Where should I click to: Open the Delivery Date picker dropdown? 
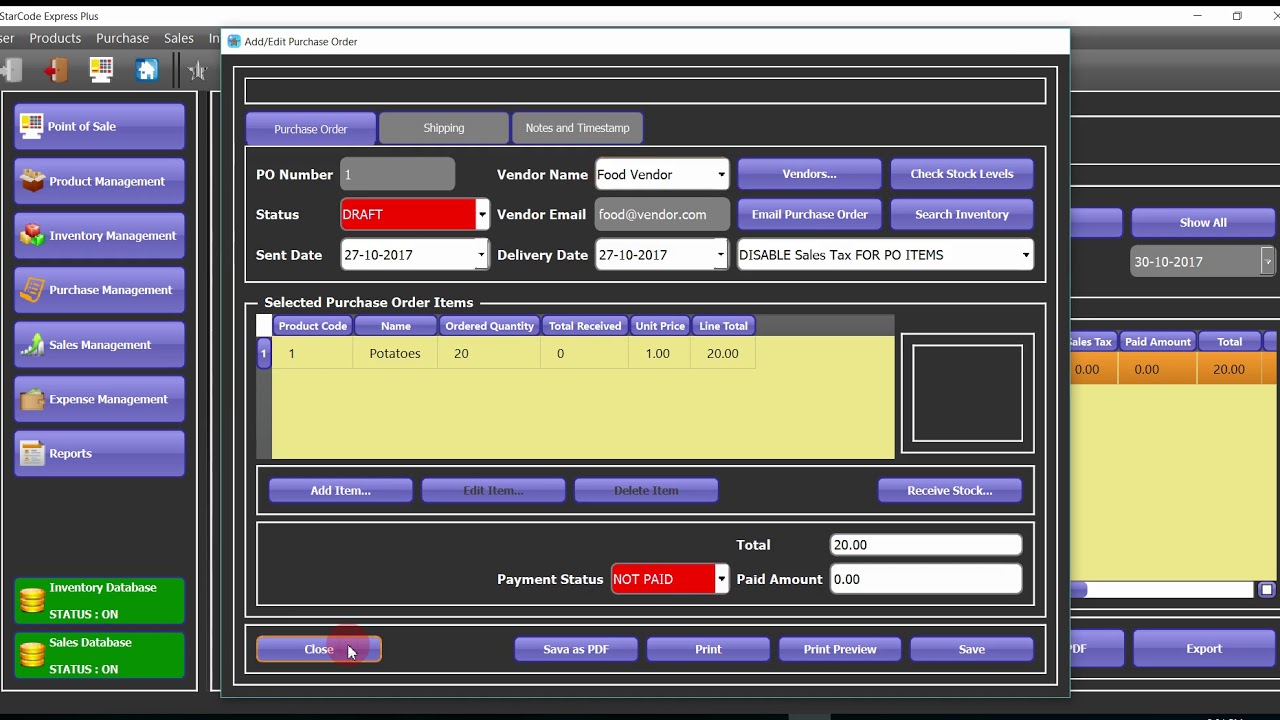click(x=721, y=255)
